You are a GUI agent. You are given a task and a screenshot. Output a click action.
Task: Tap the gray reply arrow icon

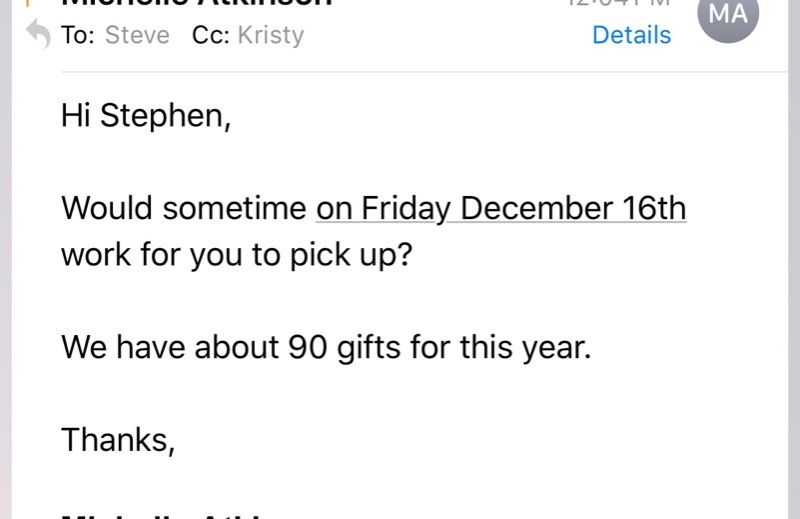coord(37,36)
